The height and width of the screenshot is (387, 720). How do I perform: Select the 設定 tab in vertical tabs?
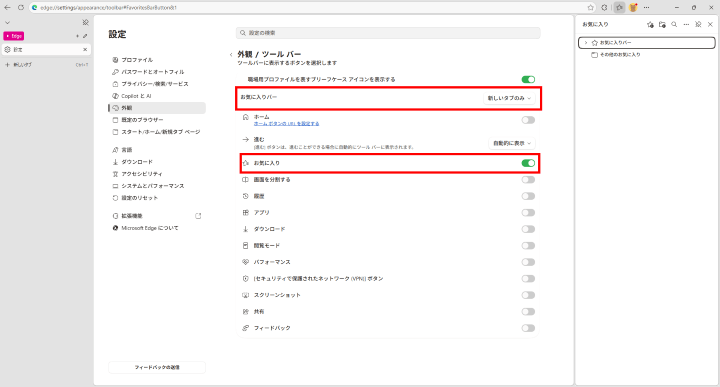click(x=46, y=50)
